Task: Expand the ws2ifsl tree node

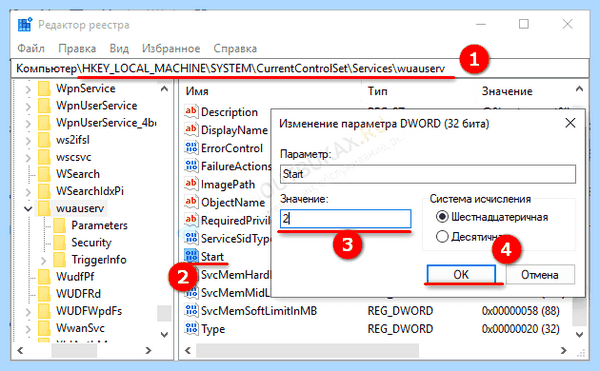Action: pyautogui.click(x=28, y=140)
